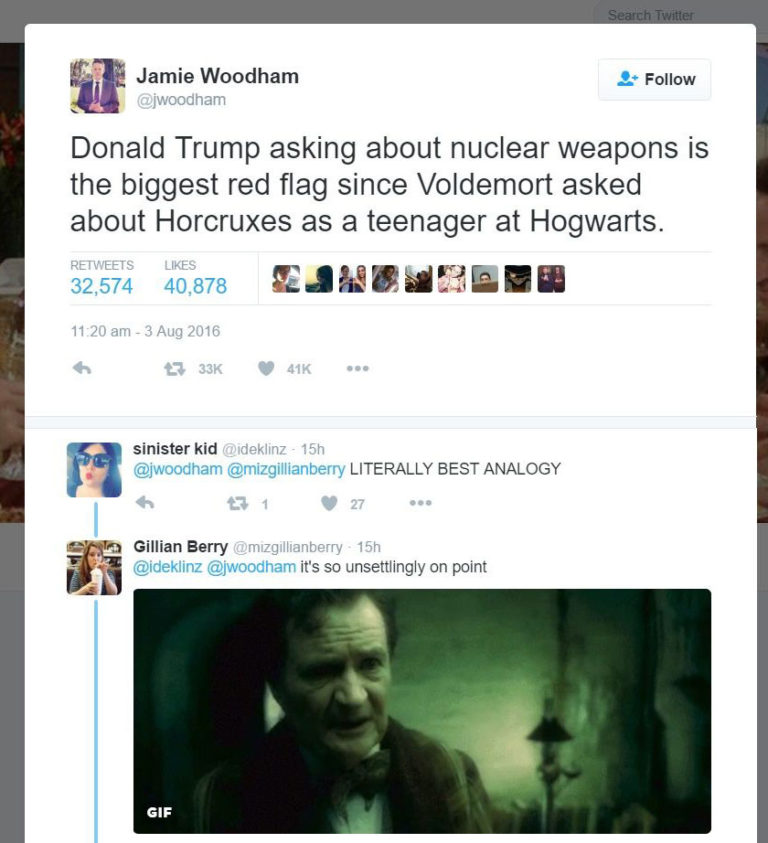
Task: Reply to Jamie Woodham's main tweet
Action: click(82, 368)
